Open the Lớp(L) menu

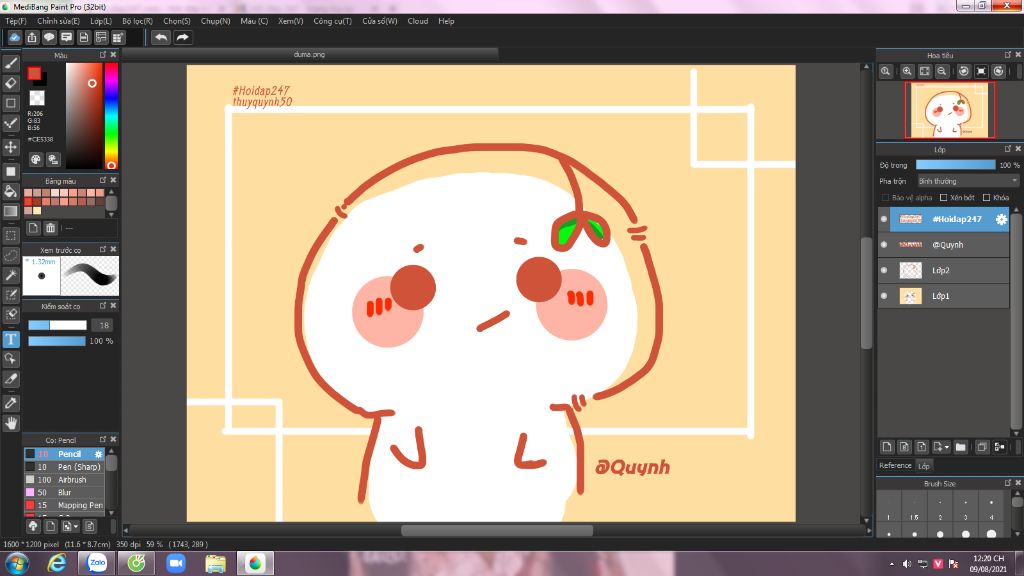[101, 21]
